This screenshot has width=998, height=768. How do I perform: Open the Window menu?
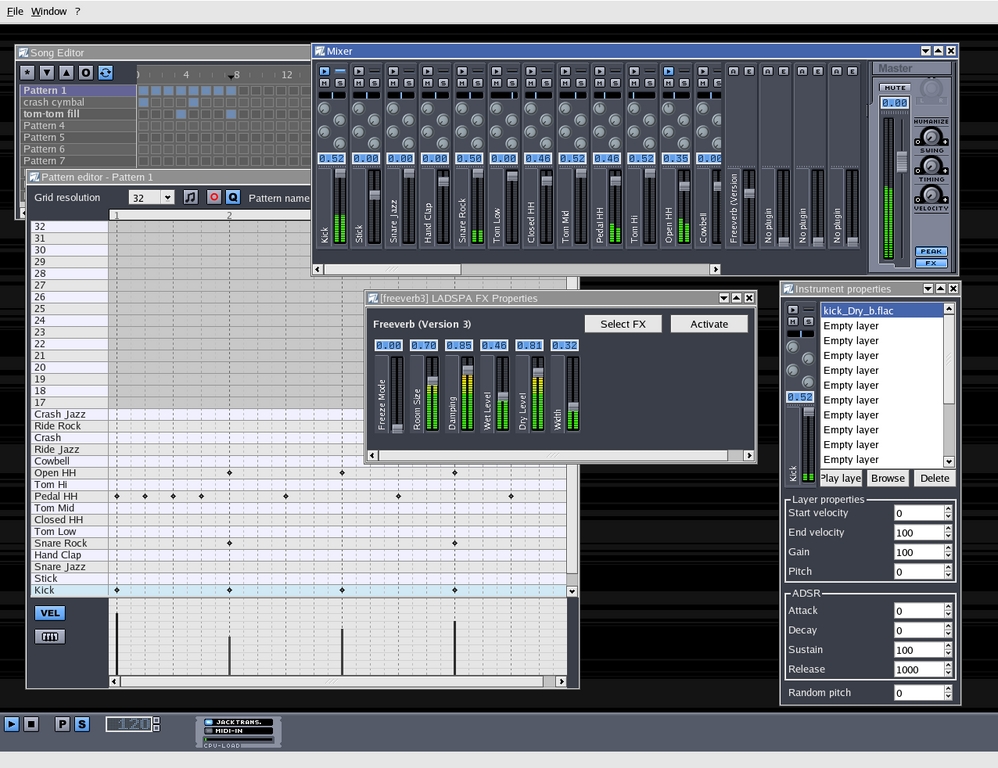pos(48,11)
